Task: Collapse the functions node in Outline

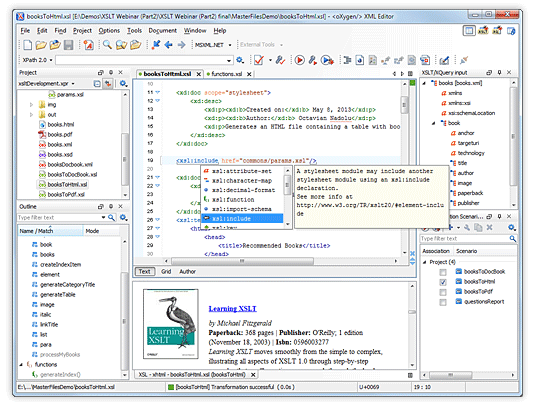Action: click(21, 364)
